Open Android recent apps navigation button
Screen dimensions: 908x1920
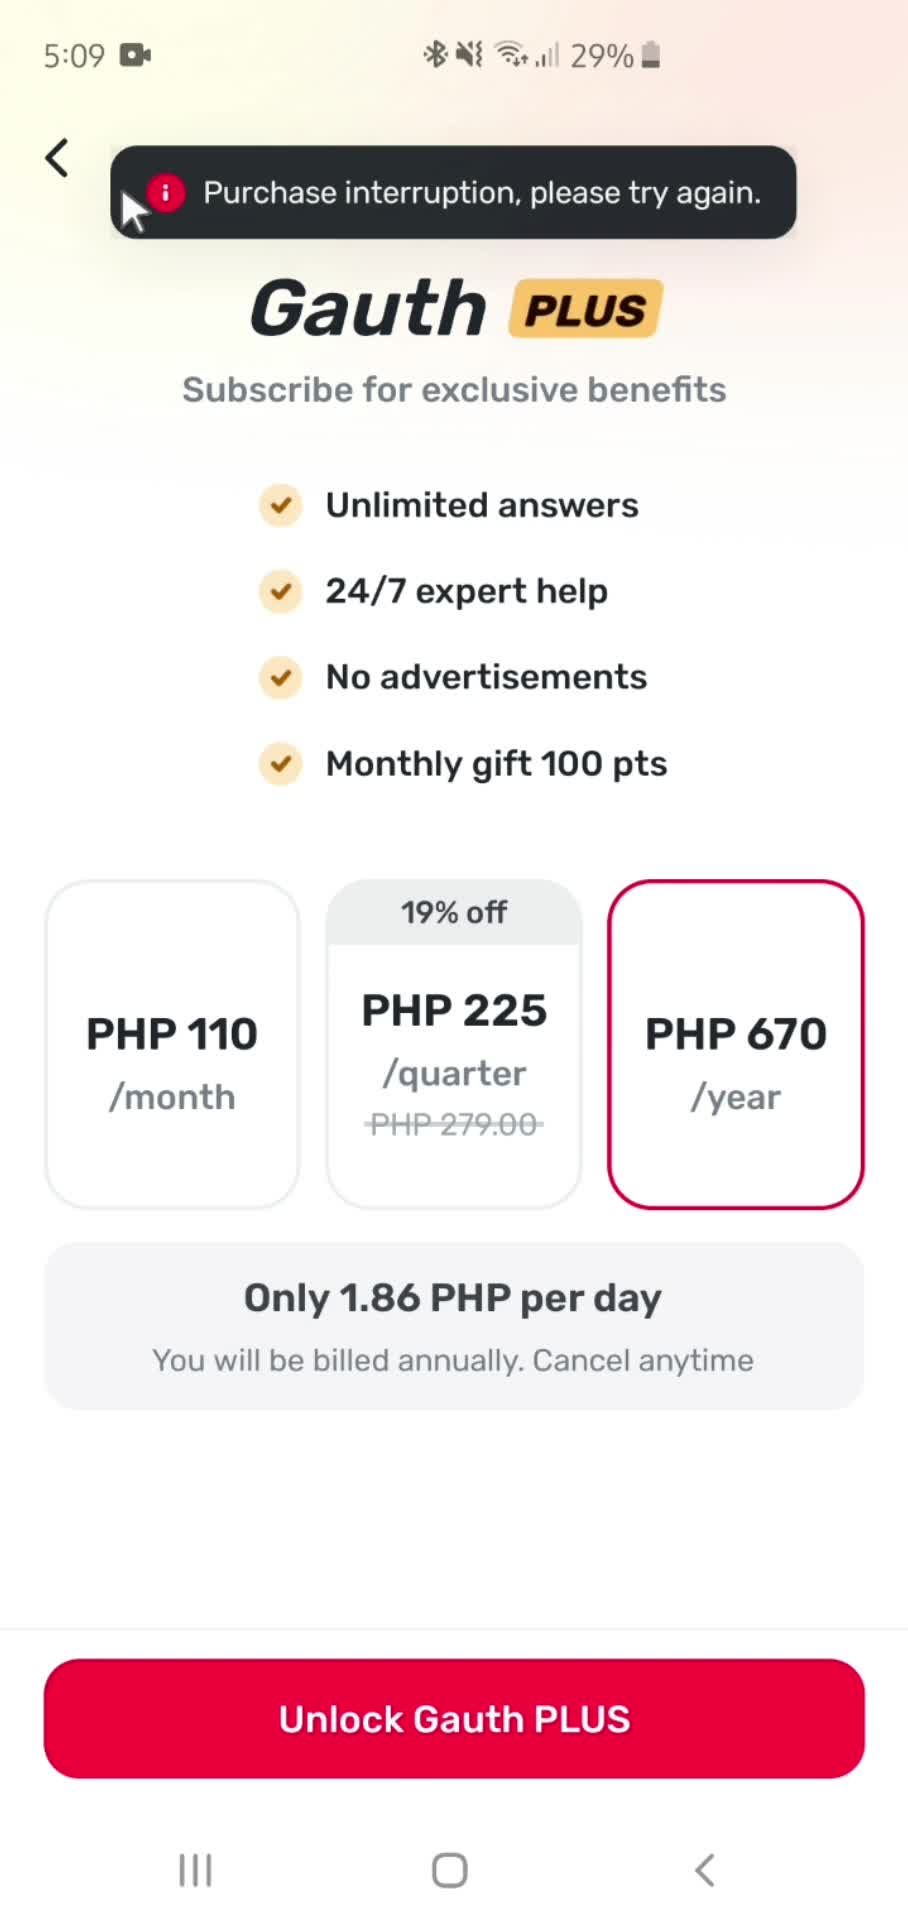(195, 1869)
